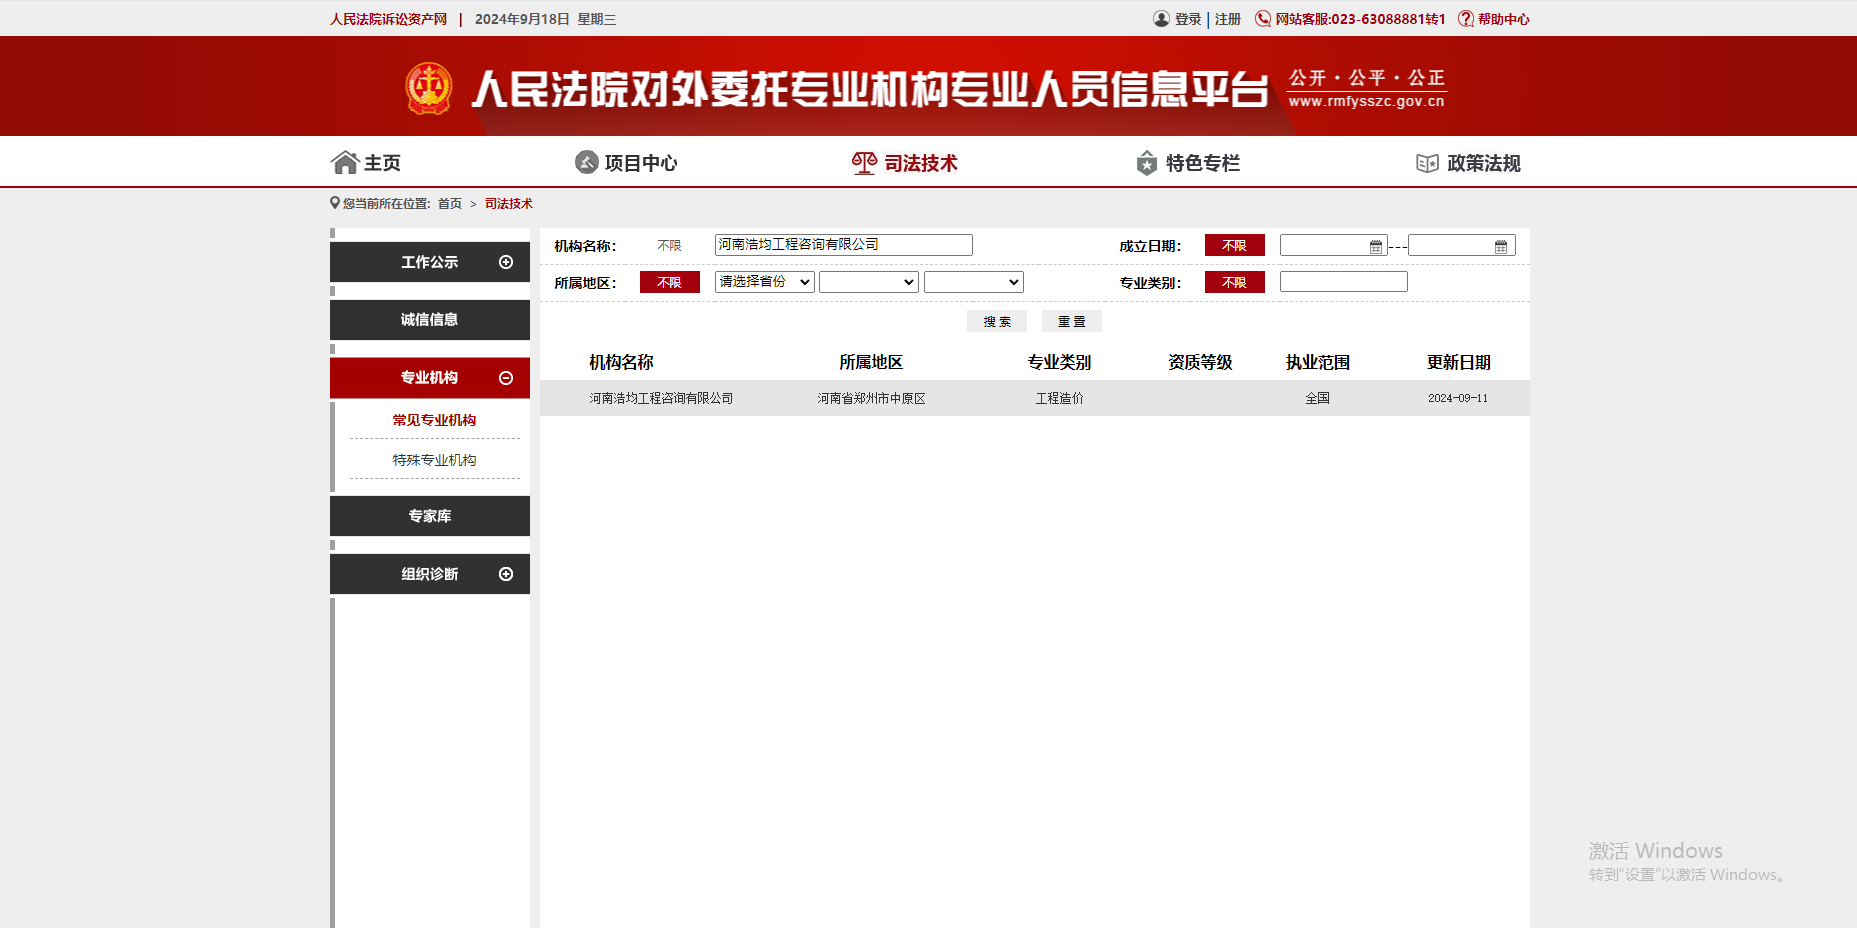Open the start date calendar icon
Viewport: 1857px width, 928px height.
[x=1375, y=245]
